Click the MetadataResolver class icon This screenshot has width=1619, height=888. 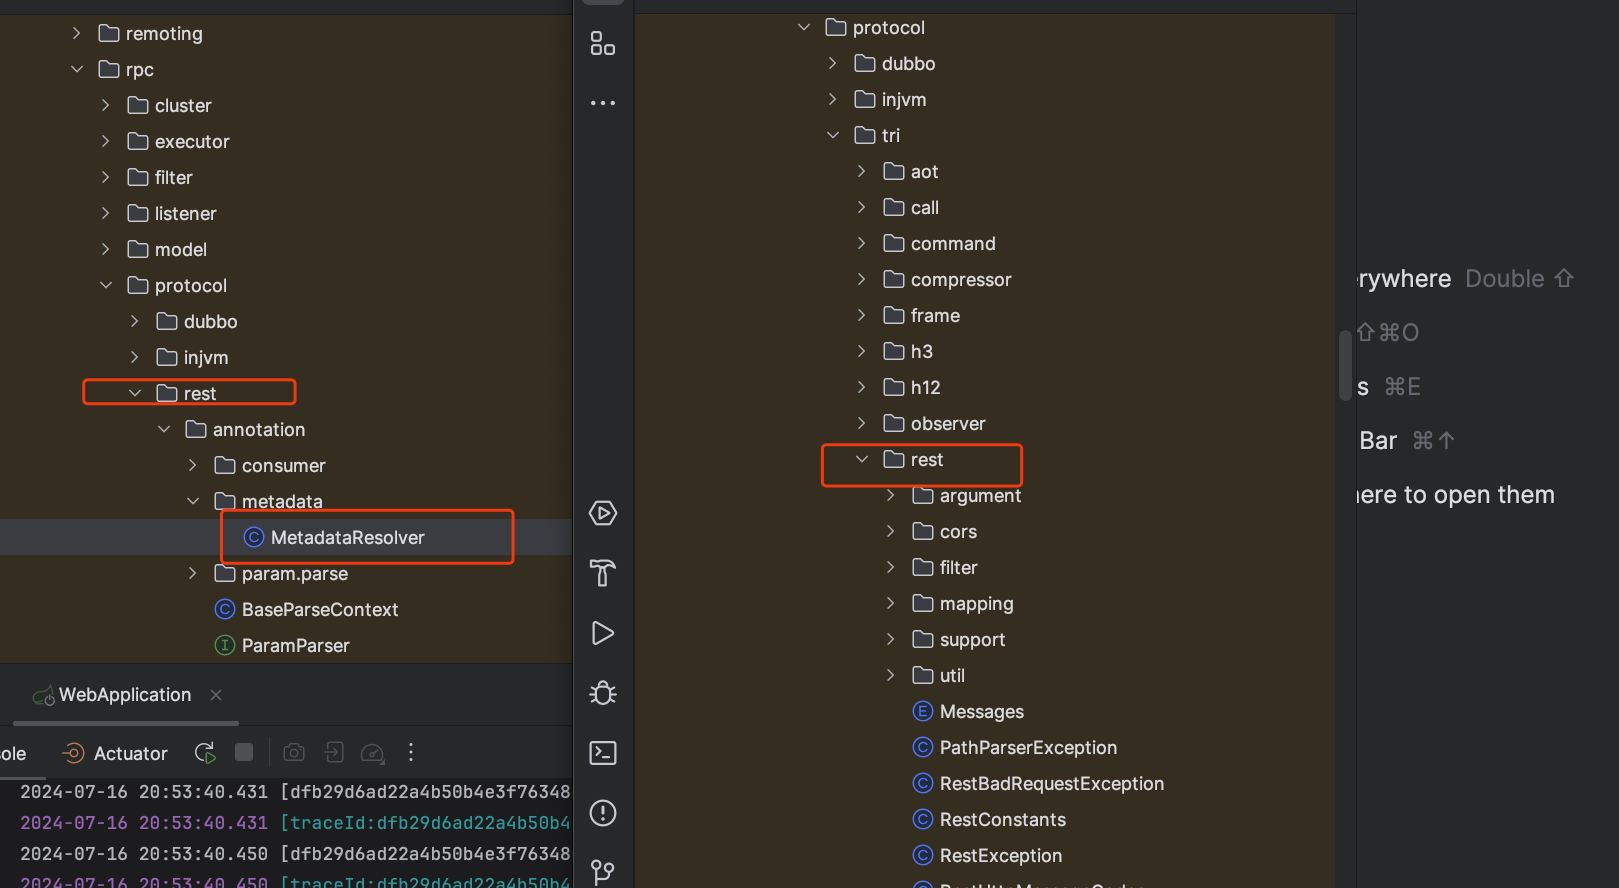[254, 537]
